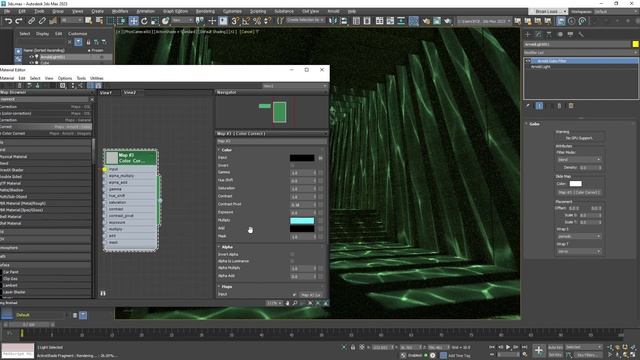Click the Maps Input map button in Material Editor

311,295
